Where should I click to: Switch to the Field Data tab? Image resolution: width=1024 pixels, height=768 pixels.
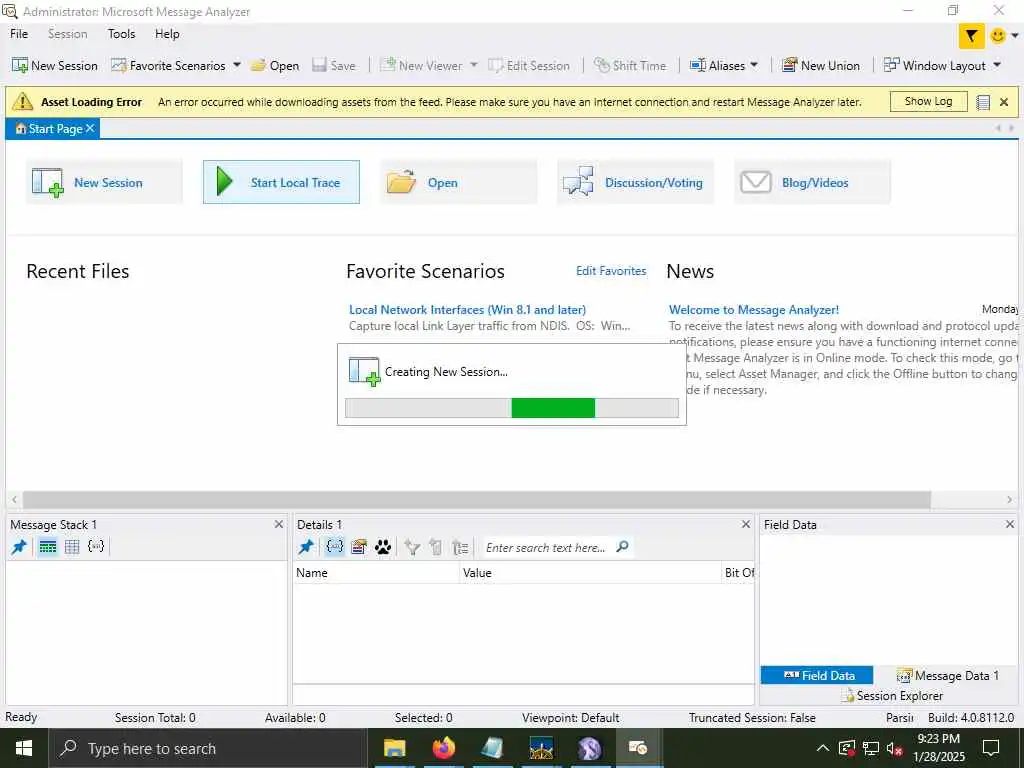tap(817, 675)
